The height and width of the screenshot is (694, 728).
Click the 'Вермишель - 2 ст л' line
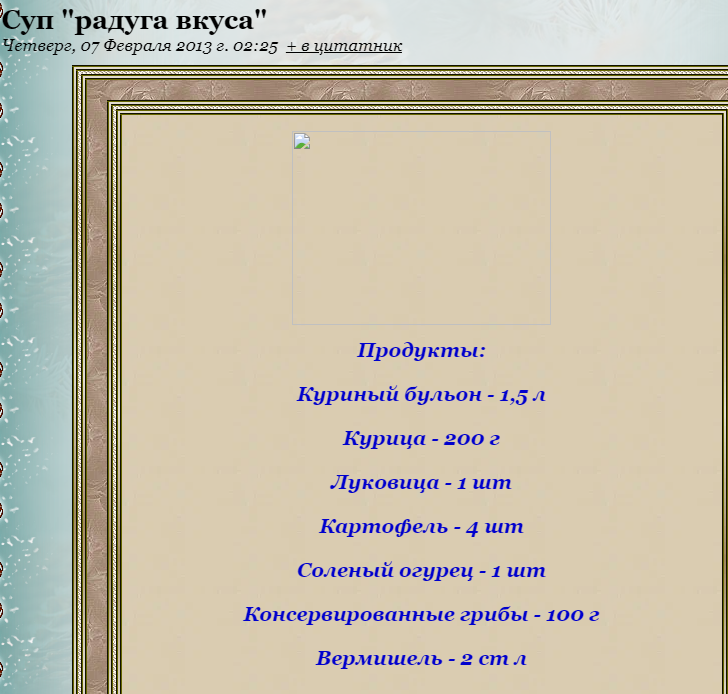click(x=421, y=659)
